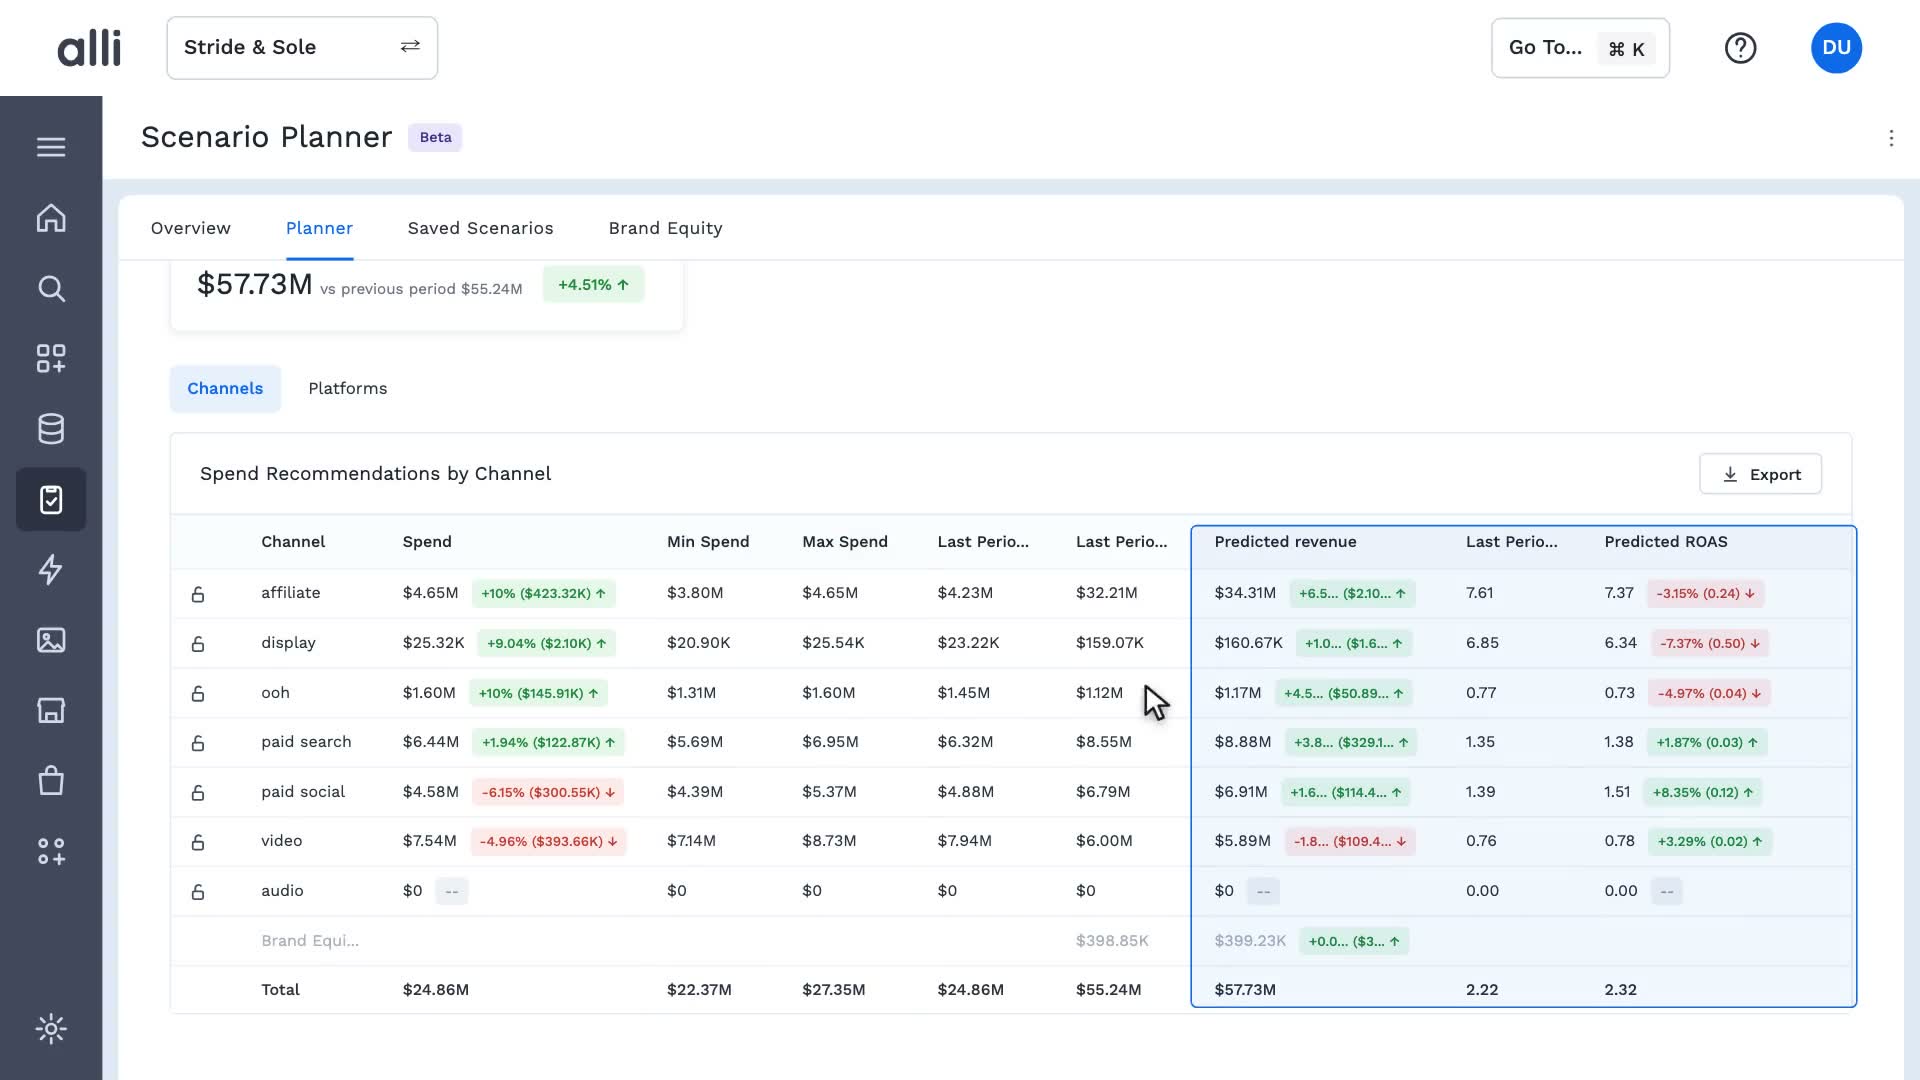
Task: Go to Home via sidebar icon
Action: [x=51, y=218]
